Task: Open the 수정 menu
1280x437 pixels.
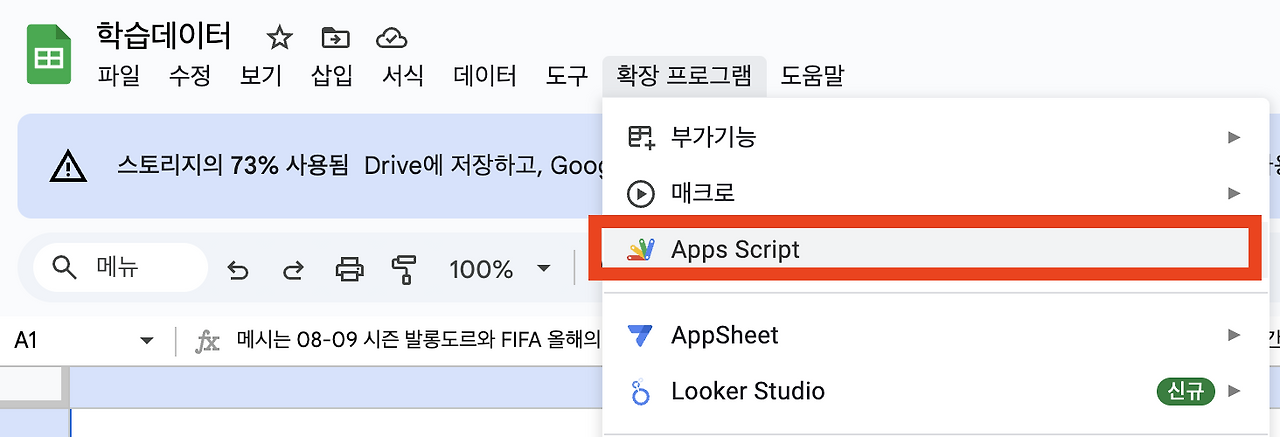Action: (x=190, y=76)
